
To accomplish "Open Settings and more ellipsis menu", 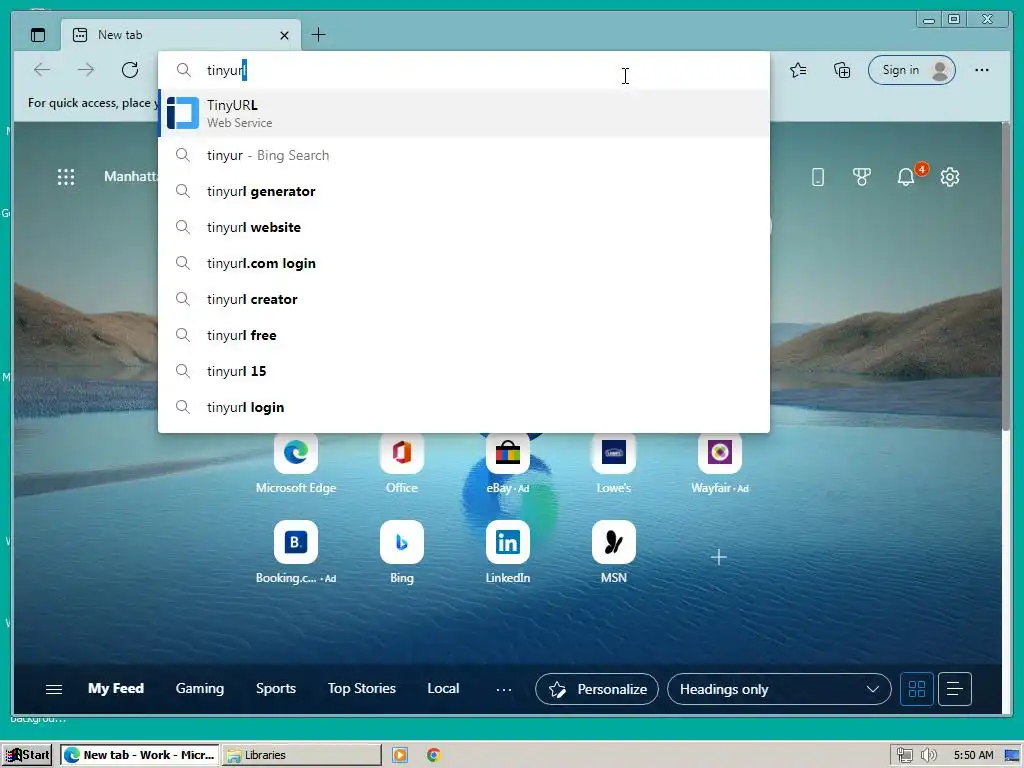I will [982, 70].
